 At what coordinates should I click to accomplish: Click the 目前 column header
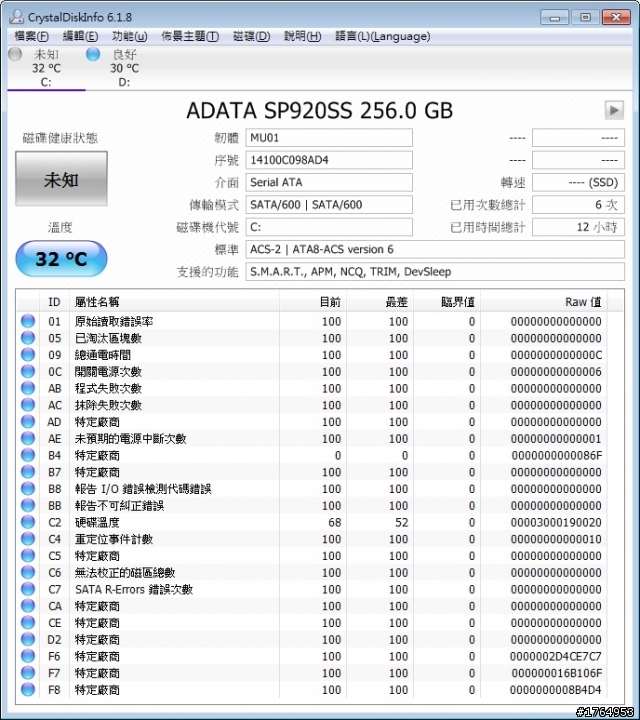point(313,302)
